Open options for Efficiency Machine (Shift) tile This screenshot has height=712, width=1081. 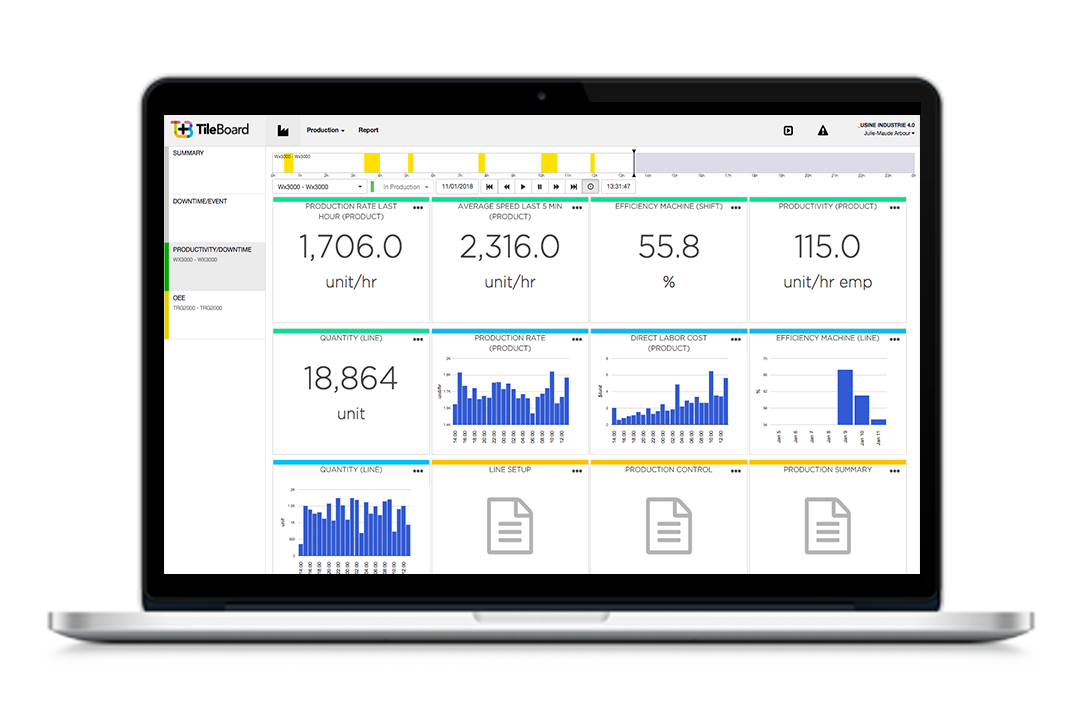736,208
